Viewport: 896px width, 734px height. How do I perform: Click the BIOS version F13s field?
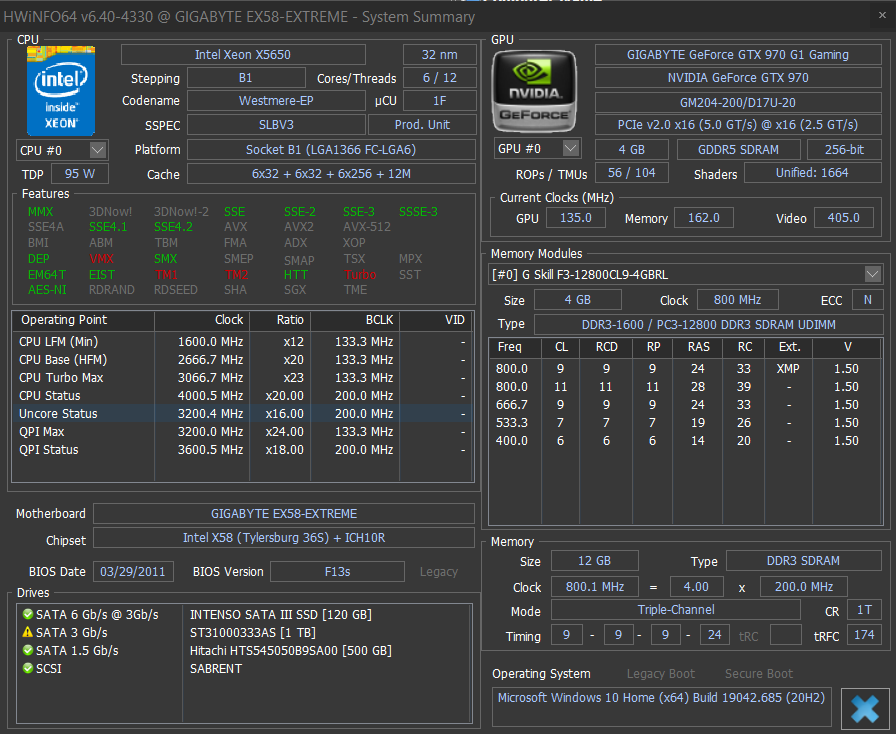(x=337, y=572)
